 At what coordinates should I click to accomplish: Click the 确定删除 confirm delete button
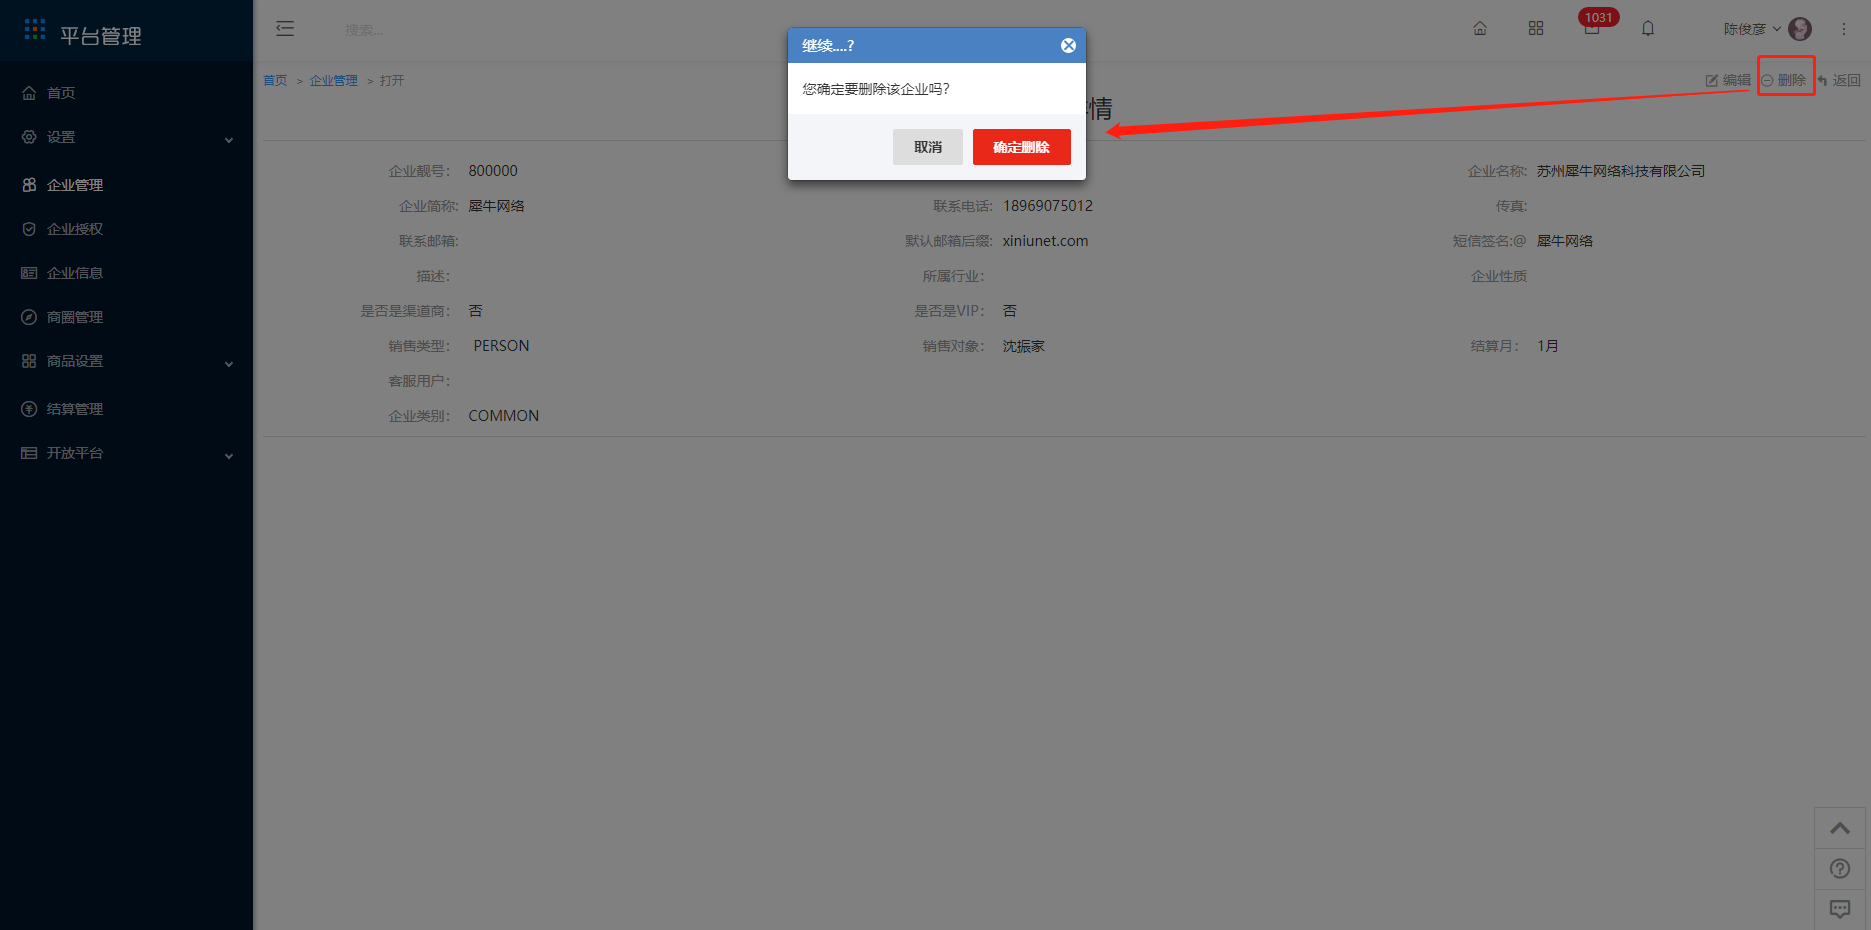coord(1021,147)
